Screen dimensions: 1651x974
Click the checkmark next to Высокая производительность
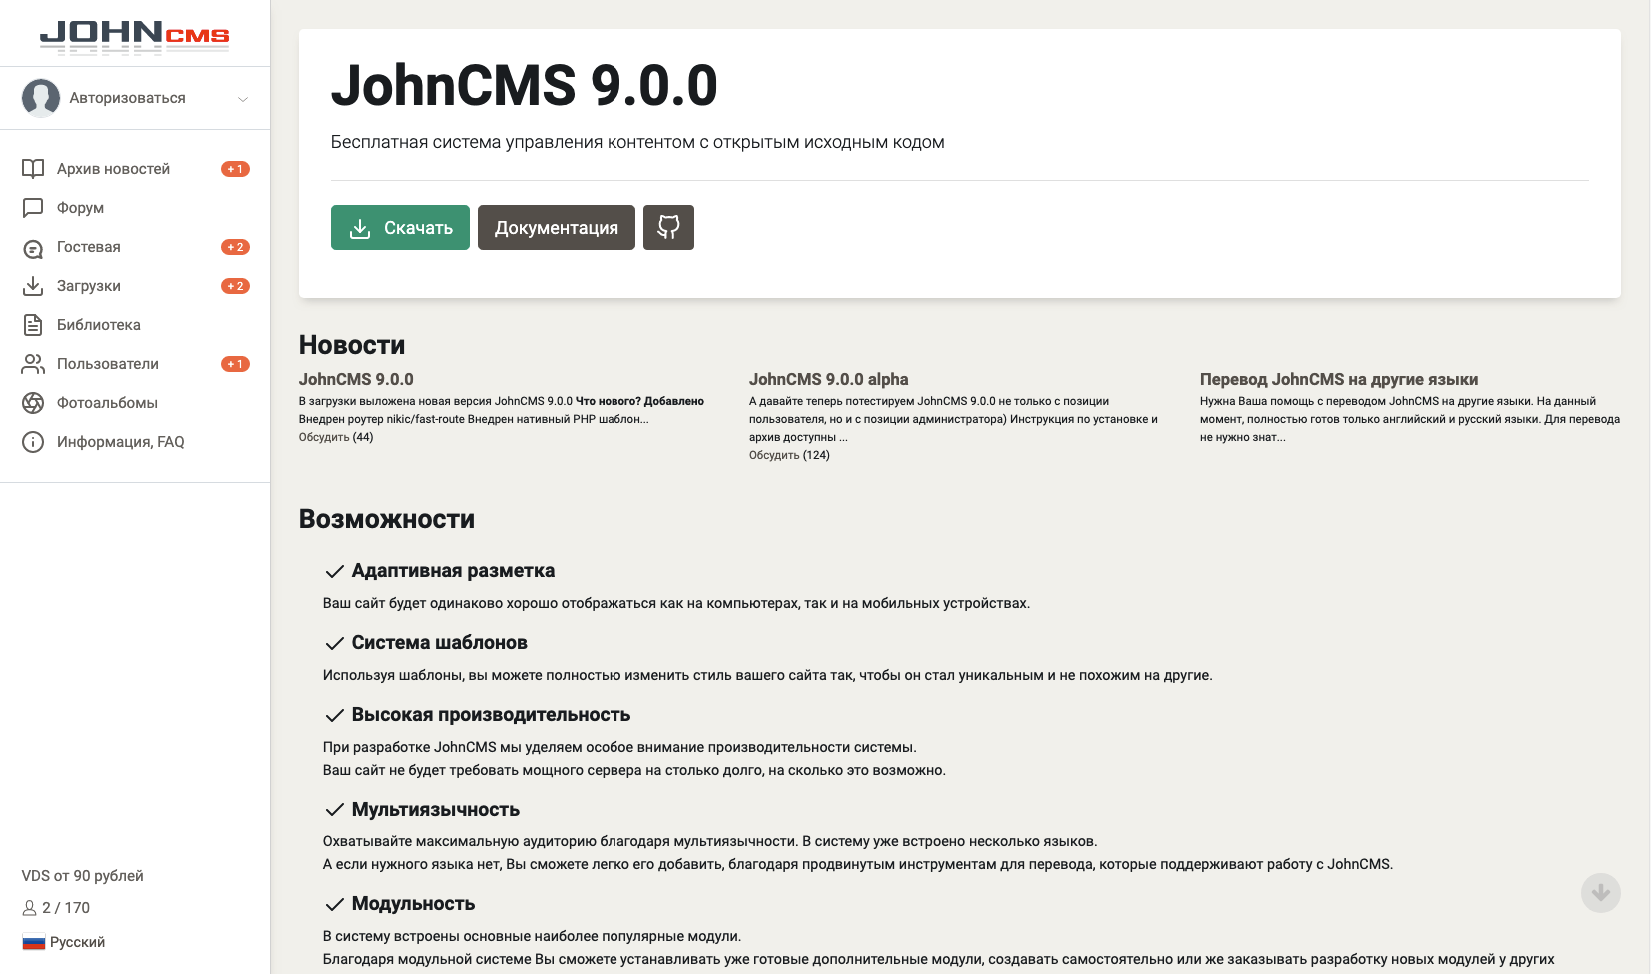[x=335, y=716]
